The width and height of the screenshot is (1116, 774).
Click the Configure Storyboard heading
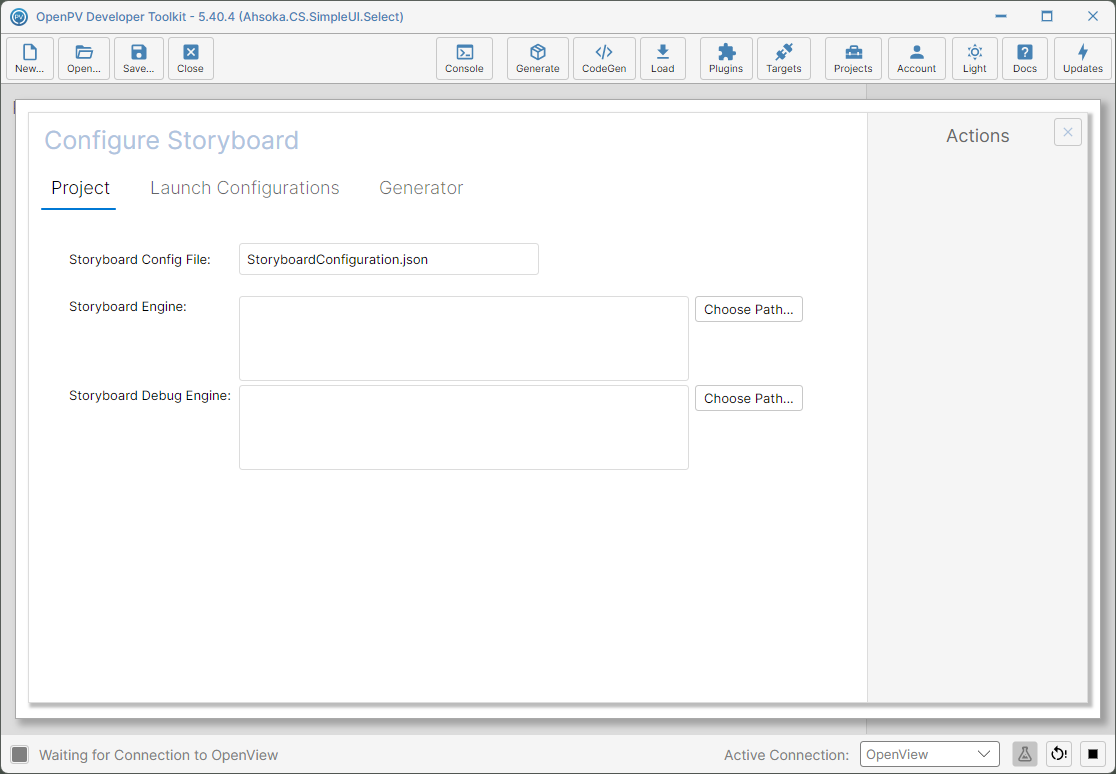click(172, 140)
